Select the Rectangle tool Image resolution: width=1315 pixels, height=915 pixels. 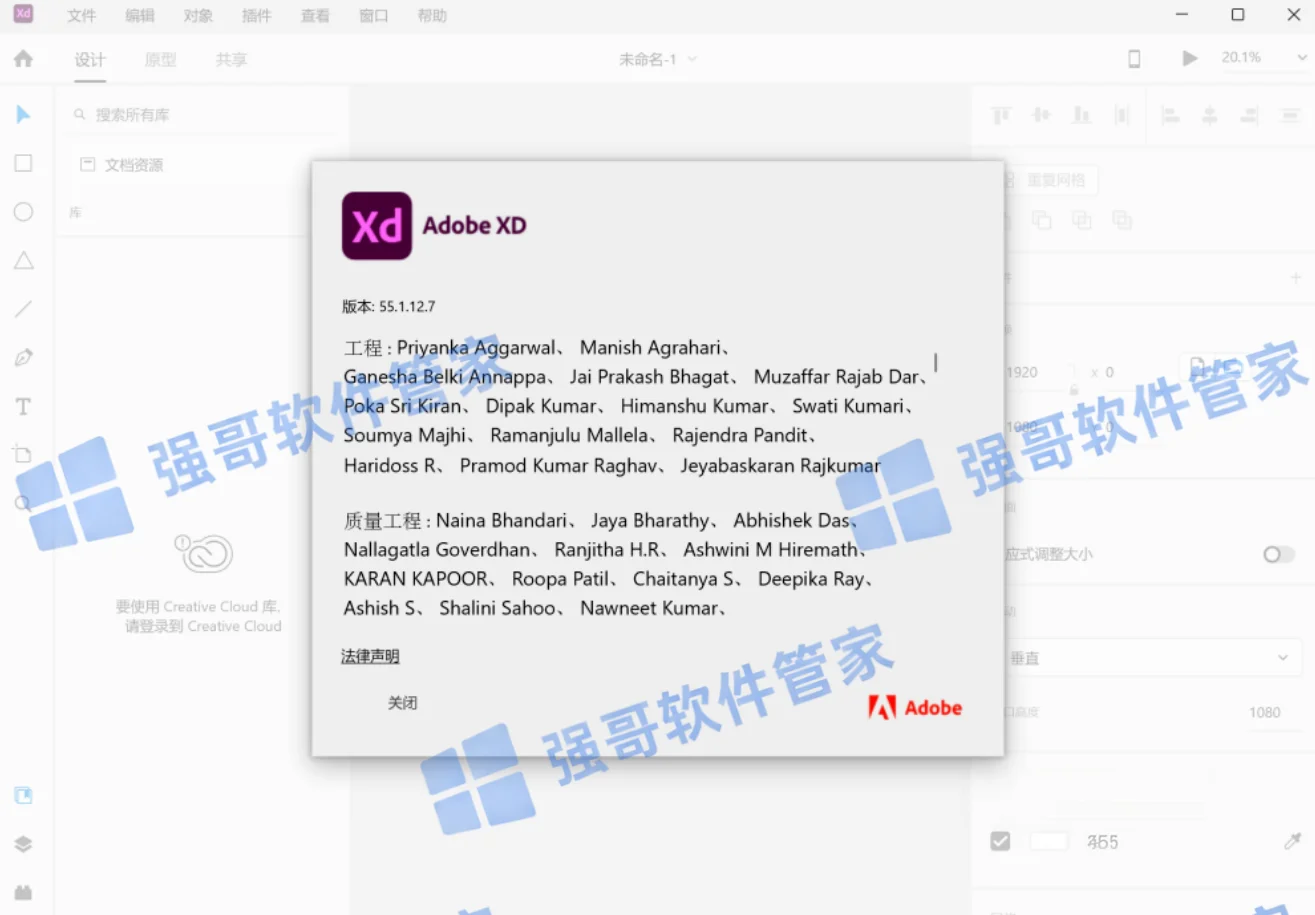click(23, 163)
